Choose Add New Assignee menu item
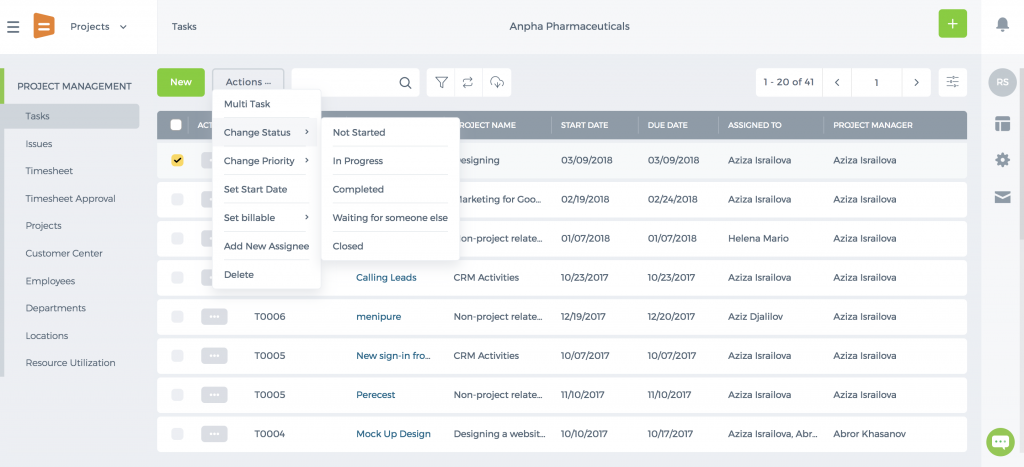 coord(266,246)
